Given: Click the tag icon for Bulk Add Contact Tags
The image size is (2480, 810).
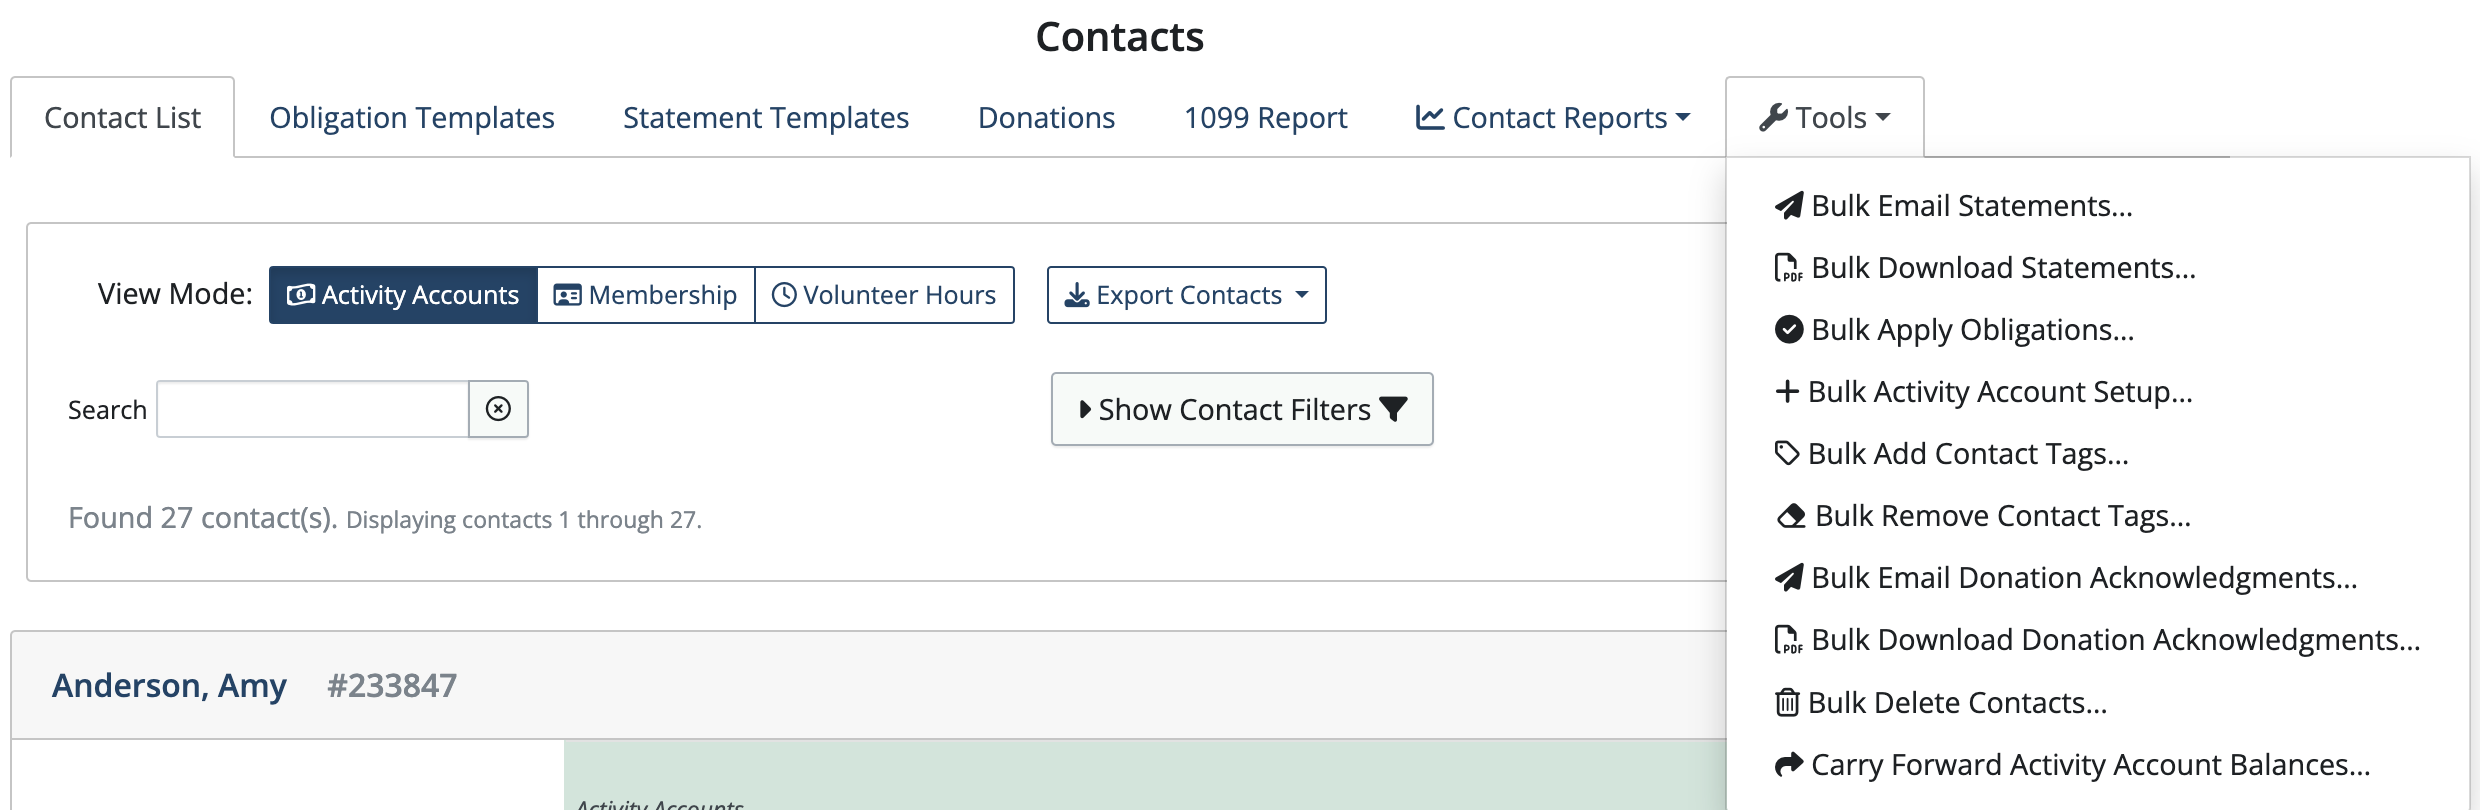Looking at the screenshot, I should pos(1787,453).
